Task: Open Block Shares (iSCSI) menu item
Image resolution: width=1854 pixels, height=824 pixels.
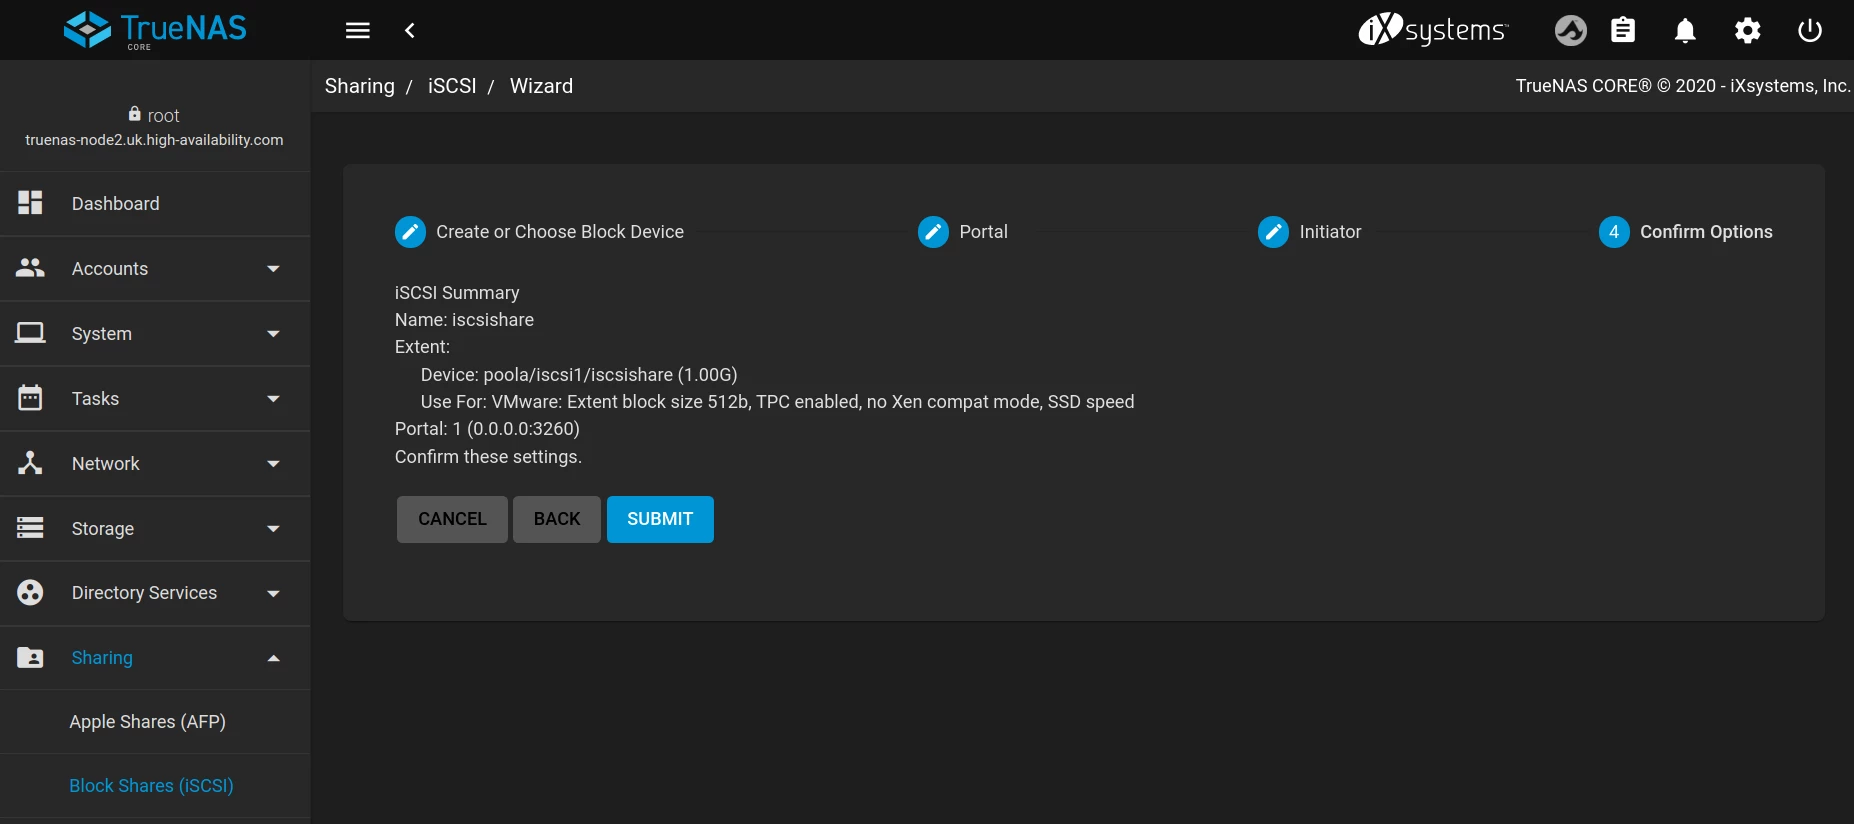Action: pos(151,786)
